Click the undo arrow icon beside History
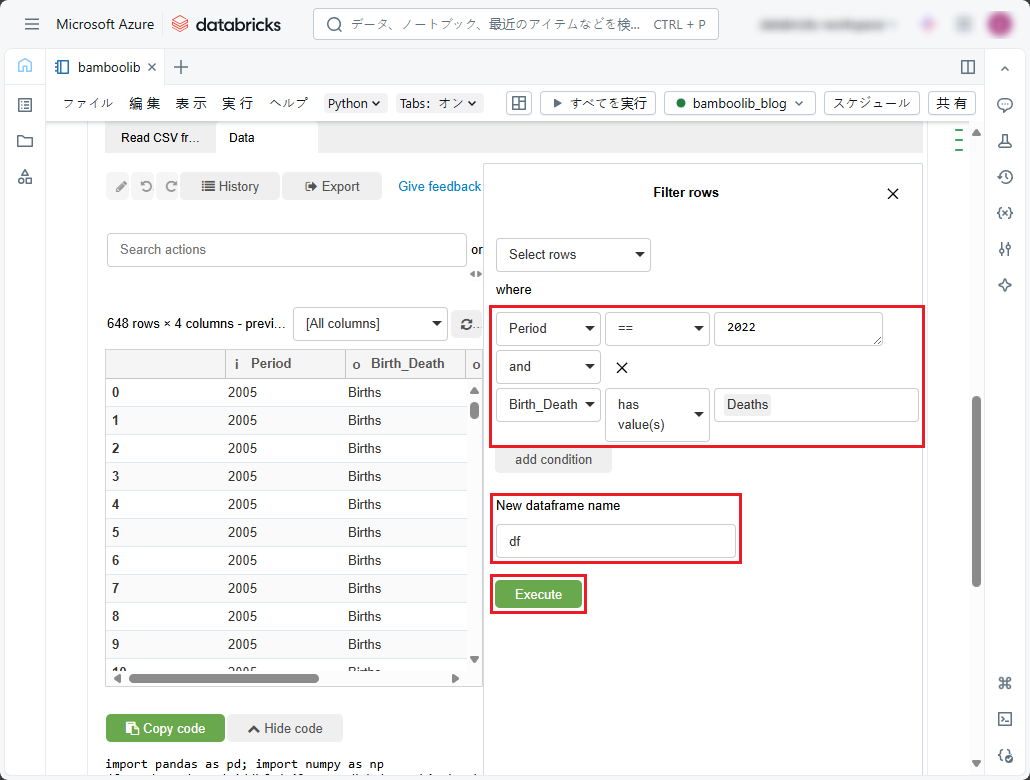This screenshot has width=1030, height=780. [x=145, y=186]
